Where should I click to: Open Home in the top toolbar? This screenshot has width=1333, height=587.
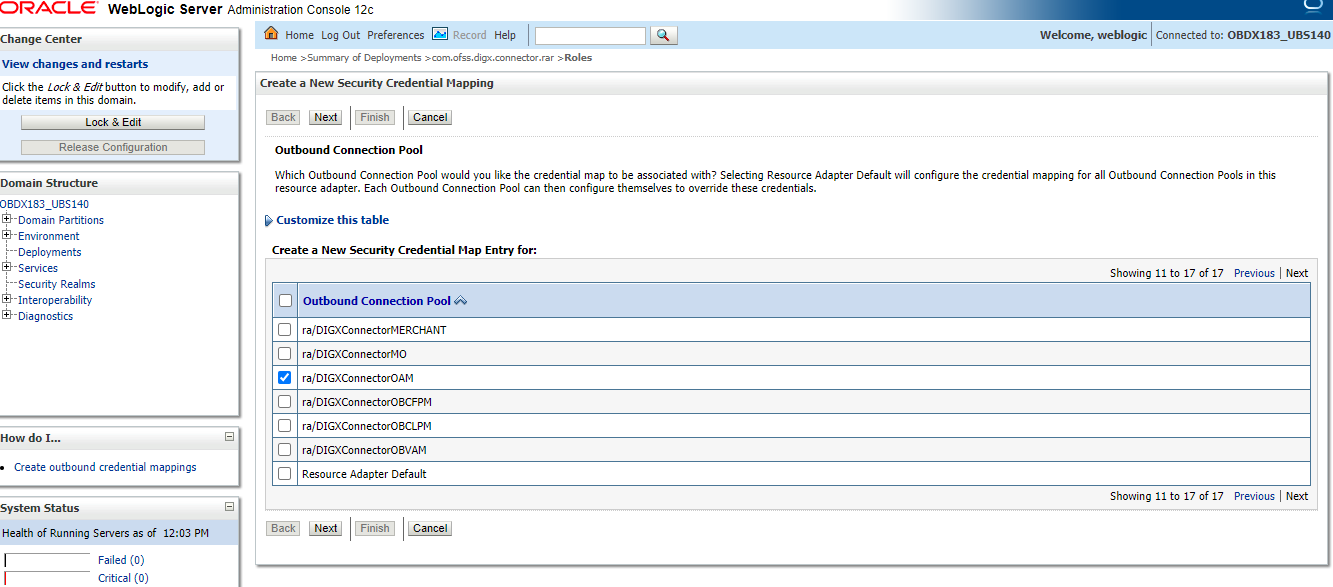(x=299, y=35)
